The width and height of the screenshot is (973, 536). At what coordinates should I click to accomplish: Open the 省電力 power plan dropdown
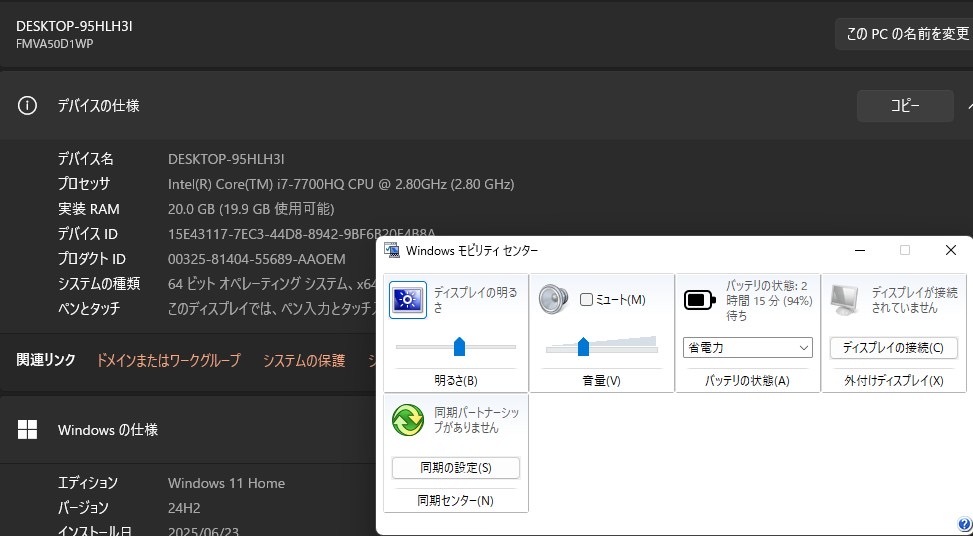coord(747,347)
